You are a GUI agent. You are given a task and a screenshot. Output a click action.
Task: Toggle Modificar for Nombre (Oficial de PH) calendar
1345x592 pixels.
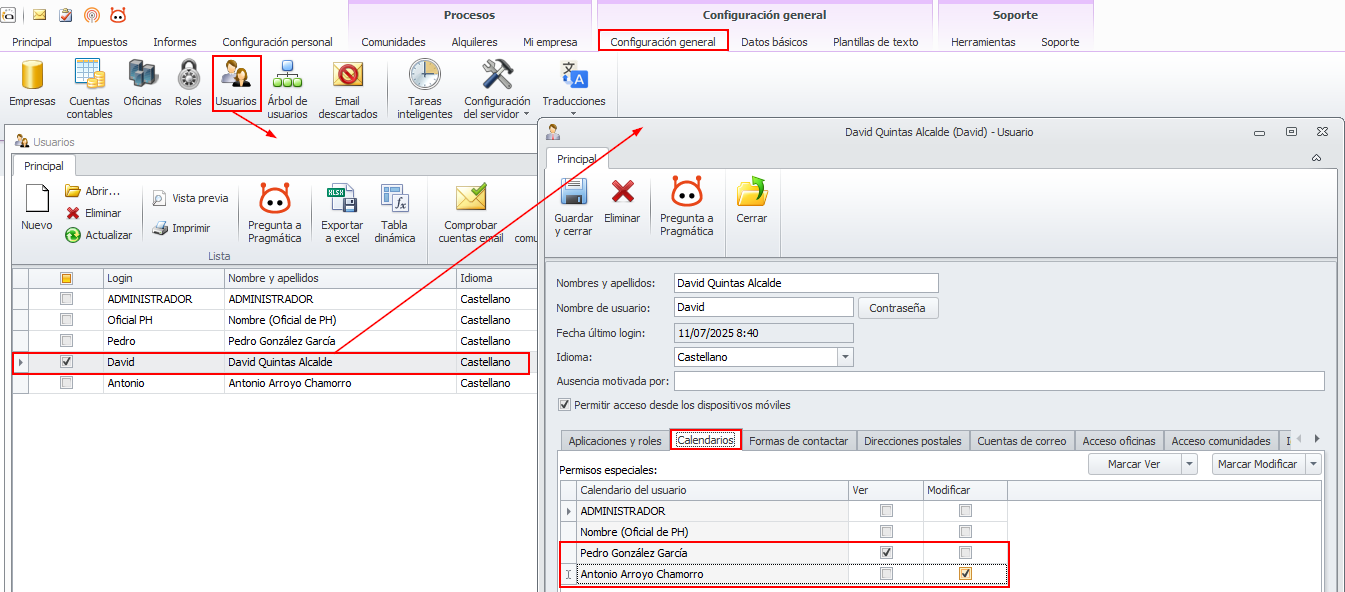point(965,532)
